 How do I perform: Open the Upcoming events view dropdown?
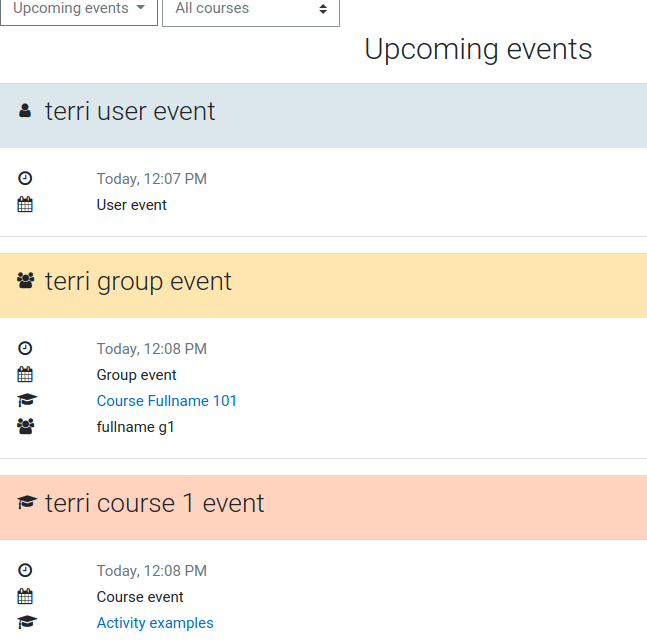point(79,9)
